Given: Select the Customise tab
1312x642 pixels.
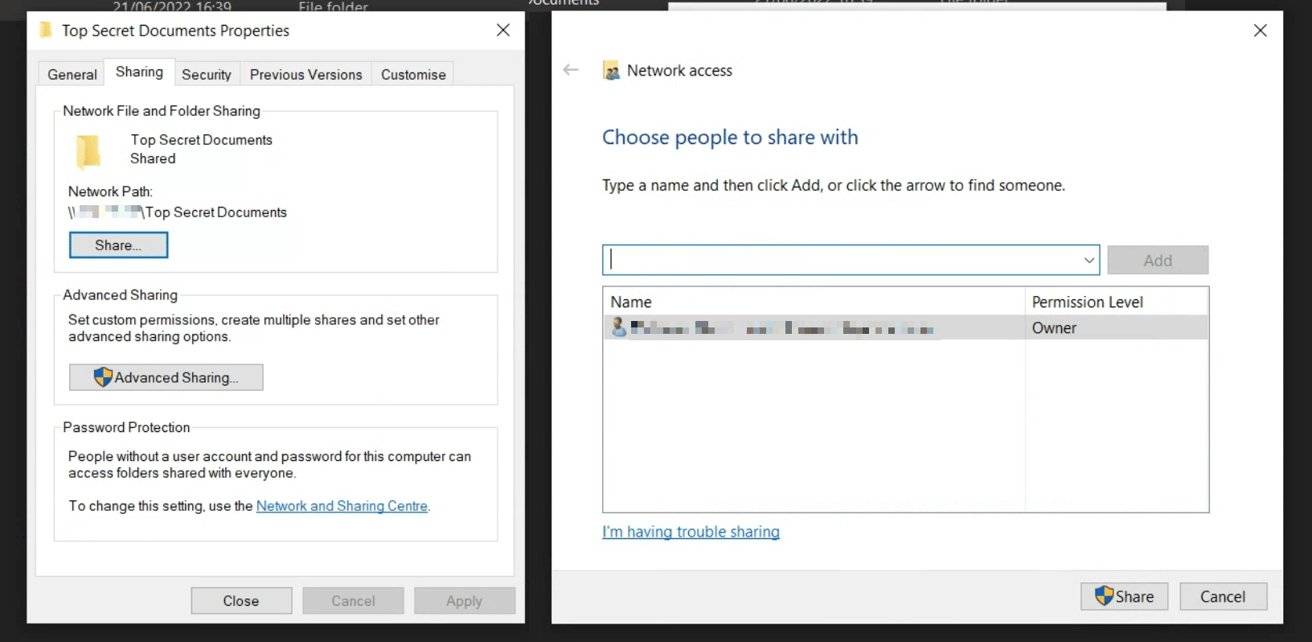Looking at the screenshot, I should tap(413, 74).
